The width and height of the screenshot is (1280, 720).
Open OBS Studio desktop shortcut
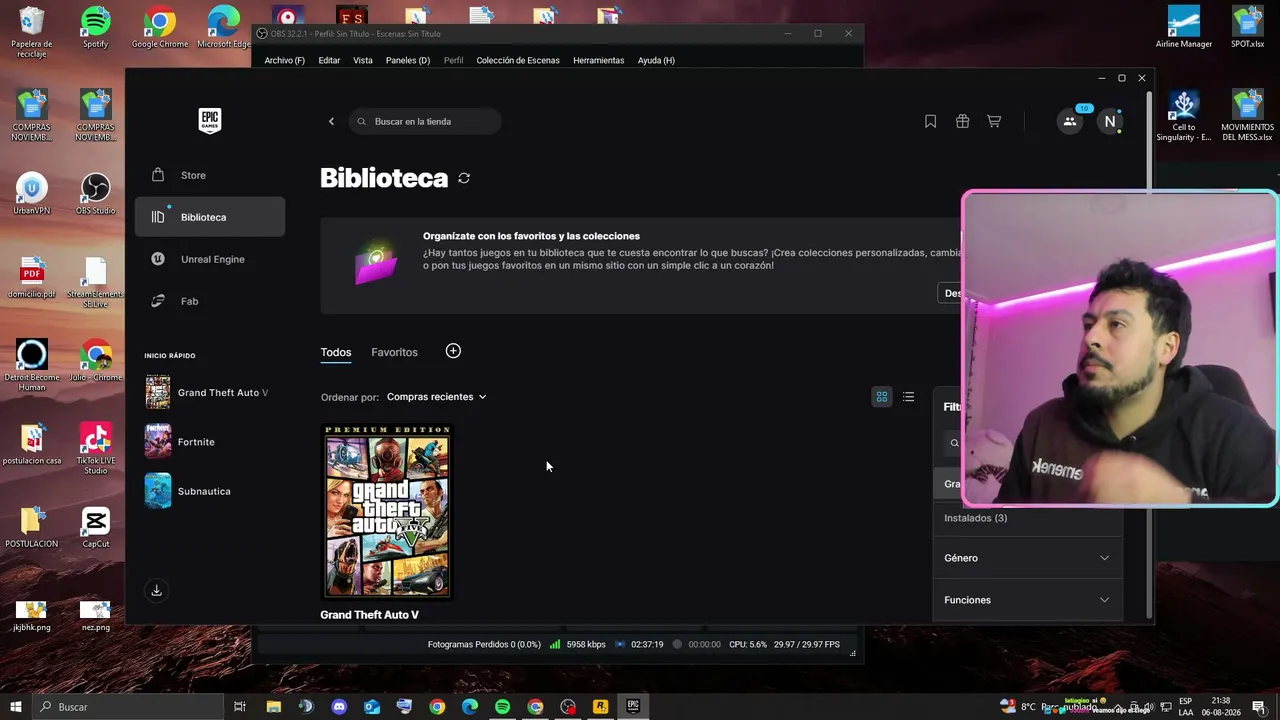pos(95,194)
